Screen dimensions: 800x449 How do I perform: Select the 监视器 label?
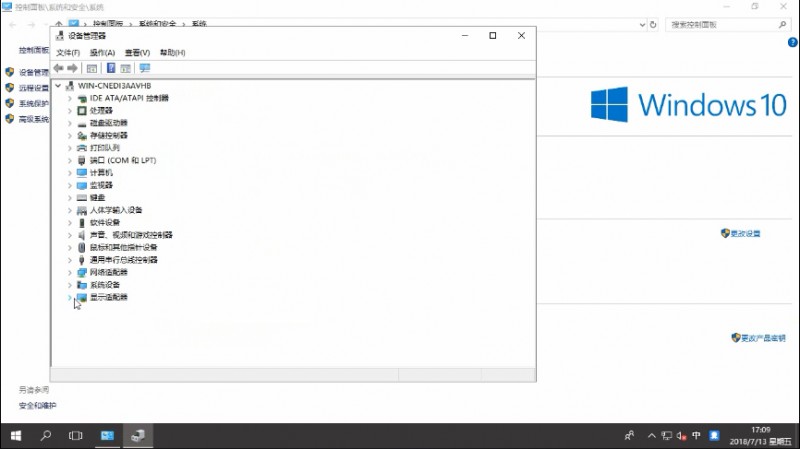click(101, 185)
